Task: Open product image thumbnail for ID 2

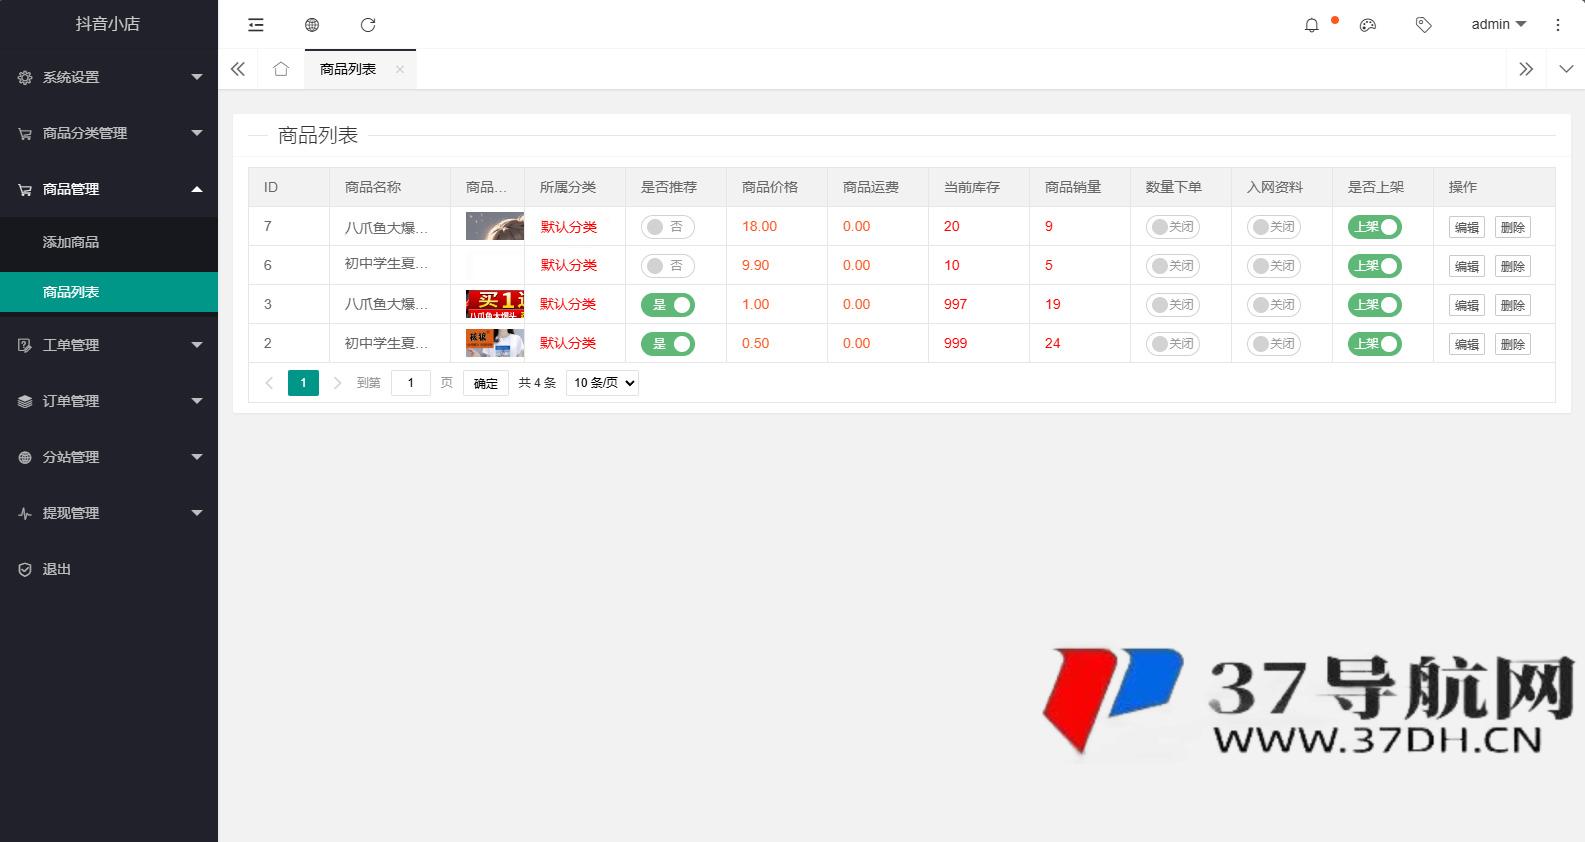Action: tap(495, 343)
